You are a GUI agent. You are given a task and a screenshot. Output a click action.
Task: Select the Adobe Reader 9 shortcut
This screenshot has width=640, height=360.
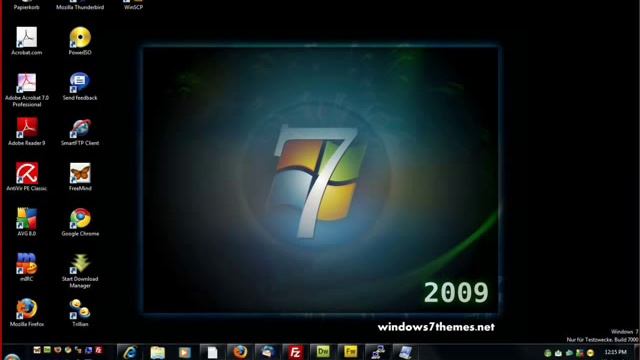(x=27, y=129)
